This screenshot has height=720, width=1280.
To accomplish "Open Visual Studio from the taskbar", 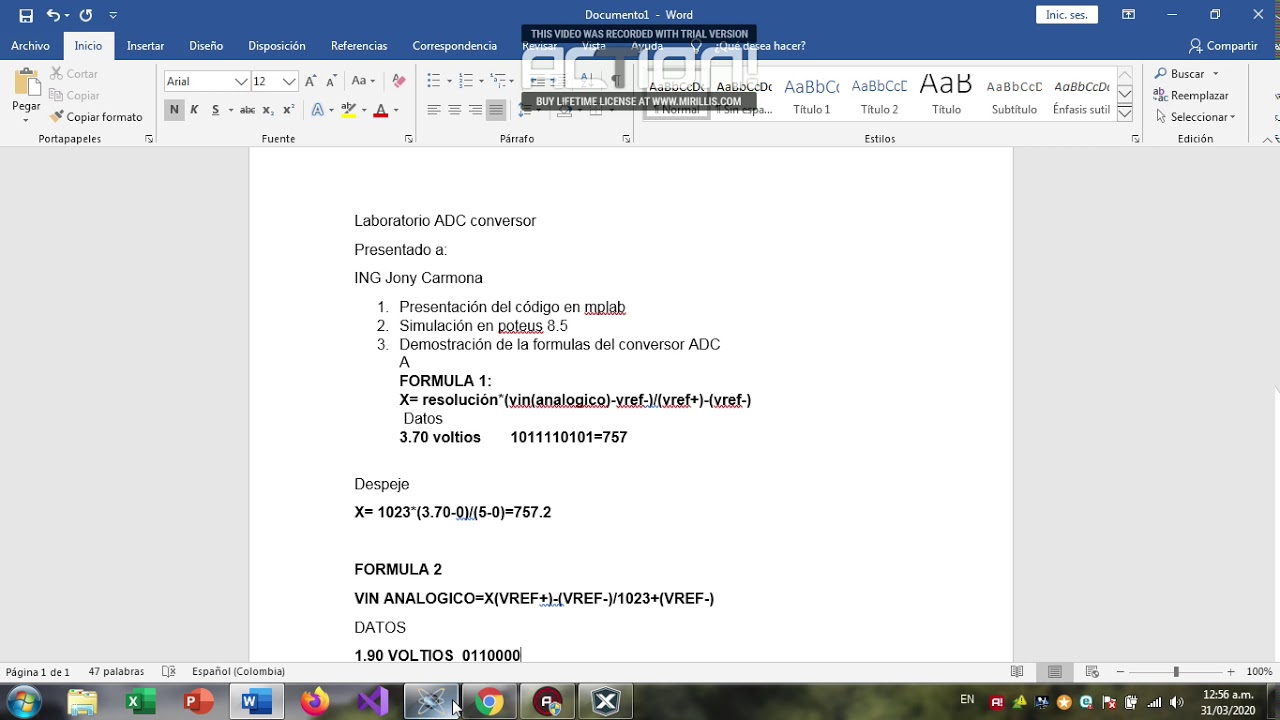I will coord(373,702).
